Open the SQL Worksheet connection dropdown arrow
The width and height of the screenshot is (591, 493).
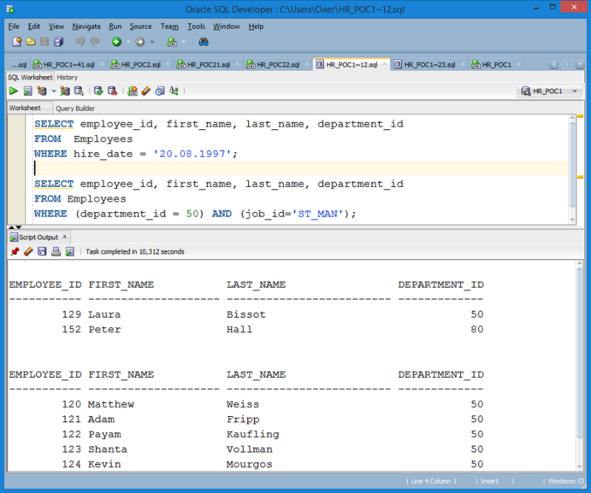click(x=184, y=42)
